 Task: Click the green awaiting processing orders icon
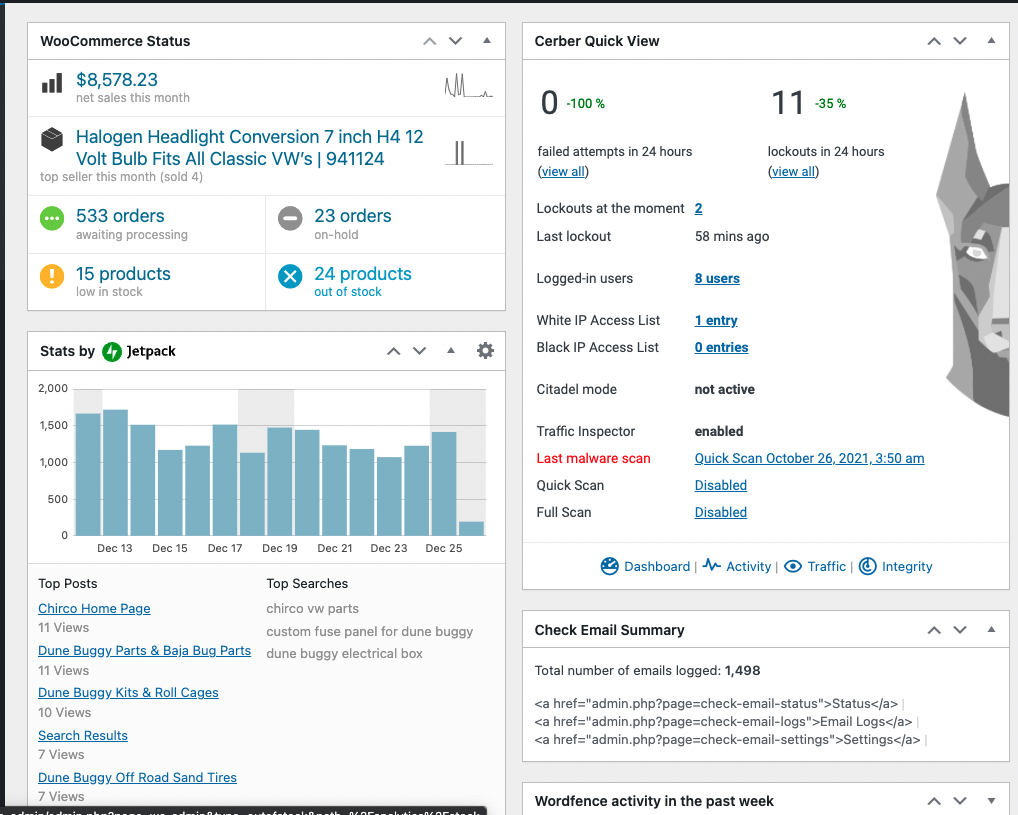tap(52, 218)
